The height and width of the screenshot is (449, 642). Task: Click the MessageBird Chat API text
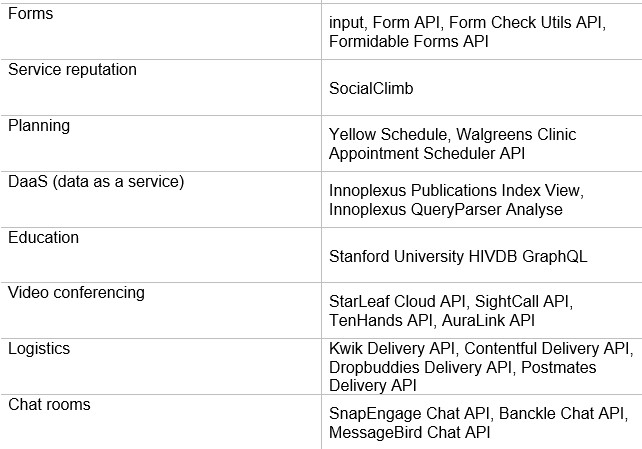click(410, 432)
